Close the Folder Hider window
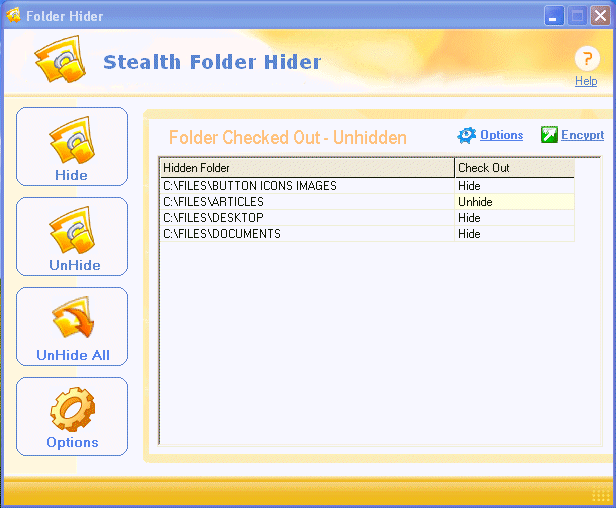 point(600,16)
